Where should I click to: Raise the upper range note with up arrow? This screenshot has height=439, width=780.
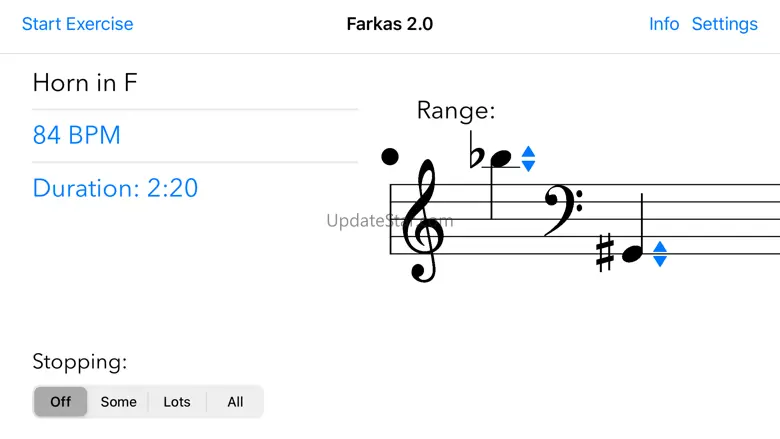click(529, 153)
